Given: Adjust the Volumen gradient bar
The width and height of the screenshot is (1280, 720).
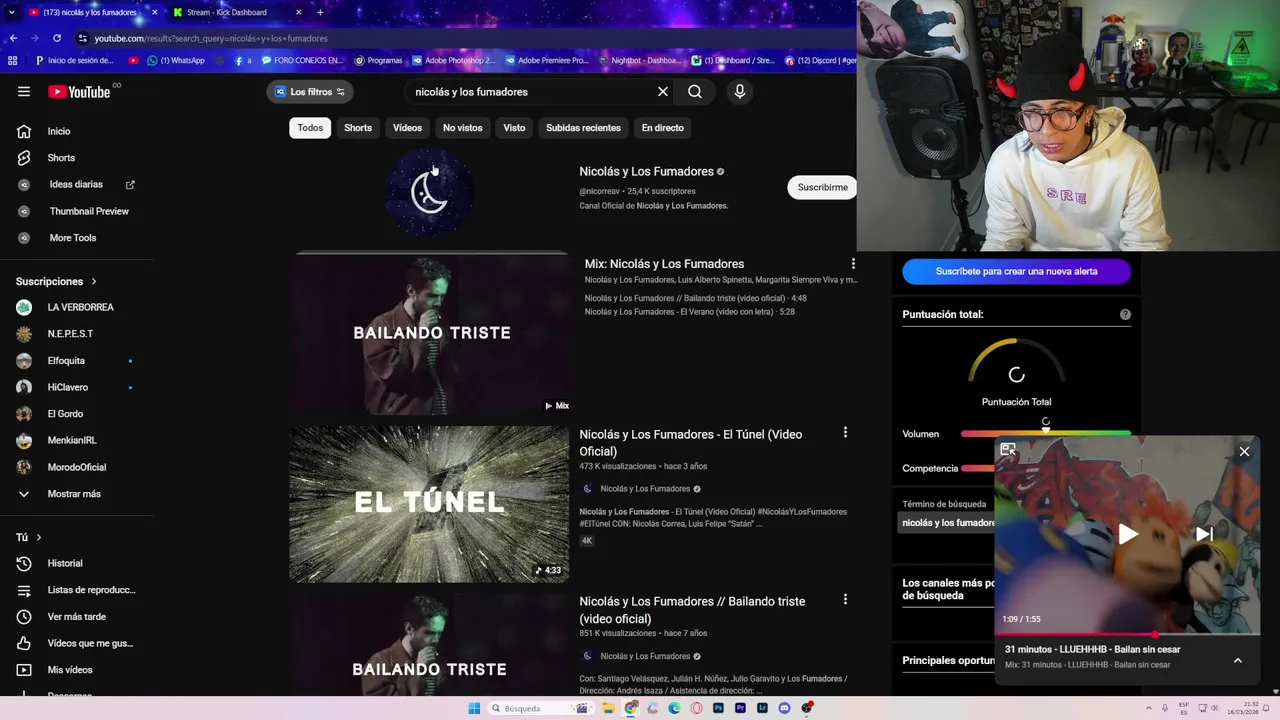Looking at the screenshot, I should pos(1046,434).
